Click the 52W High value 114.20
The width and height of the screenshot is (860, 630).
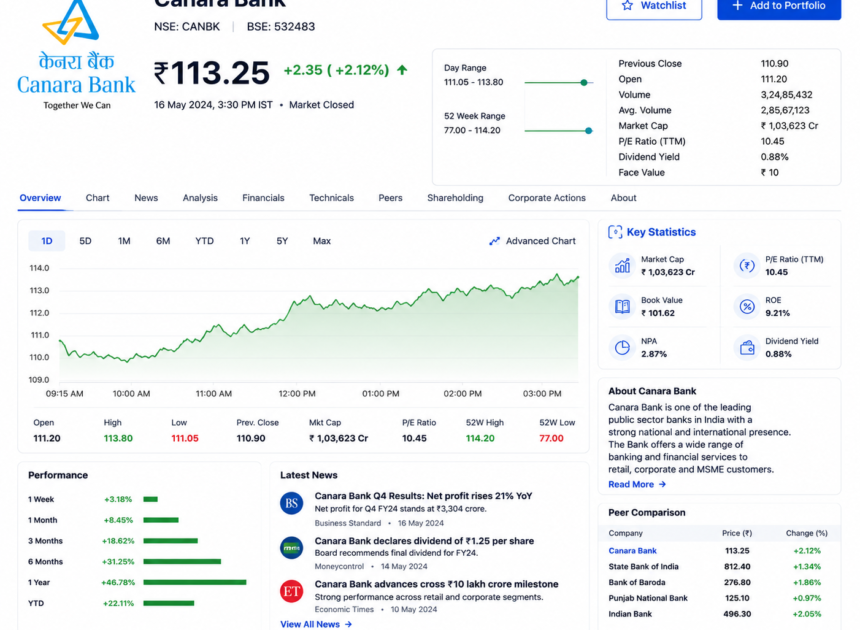coord(480,438)
